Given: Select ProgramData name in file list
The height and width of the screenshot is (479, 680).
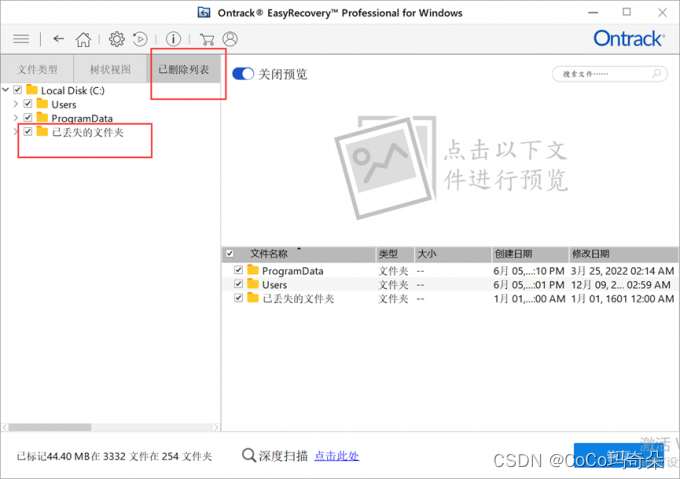Looking at the screenshot, I should pyautogui.click(x=293, y=271).
